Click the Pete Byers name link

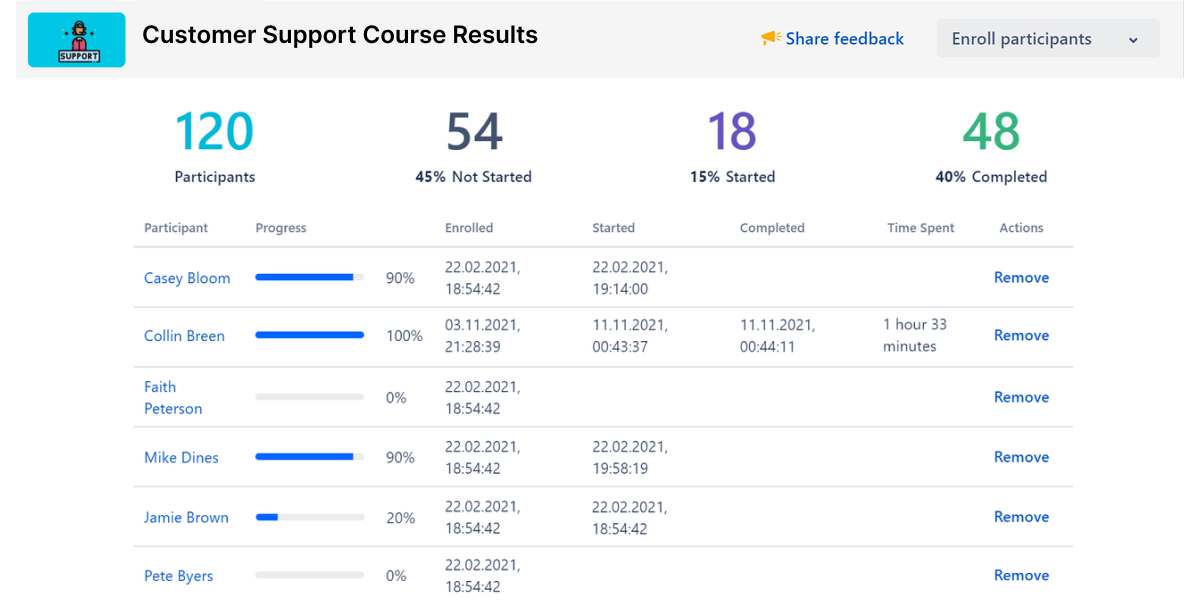pyautogui.click(x=178, y=576)
